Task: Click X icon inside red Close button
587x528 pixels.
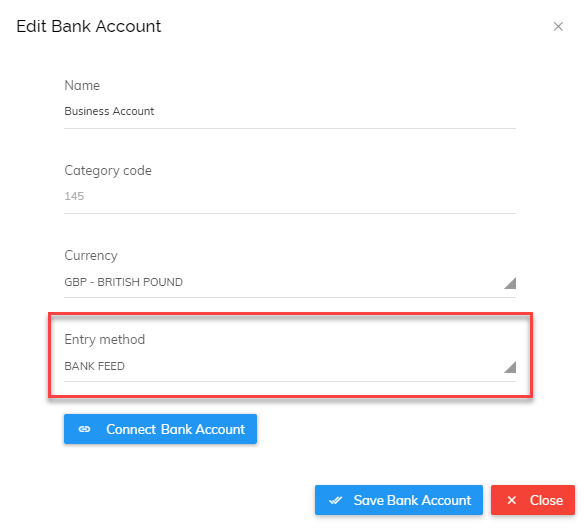Action: pos(511,500)
